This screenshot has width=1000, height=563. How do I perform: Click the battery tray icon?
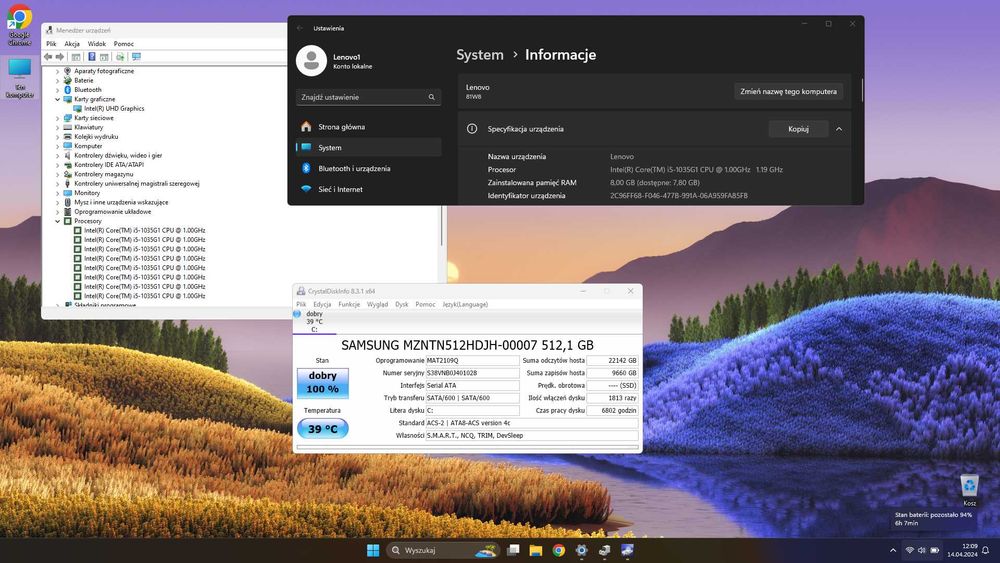click(935, 550)
